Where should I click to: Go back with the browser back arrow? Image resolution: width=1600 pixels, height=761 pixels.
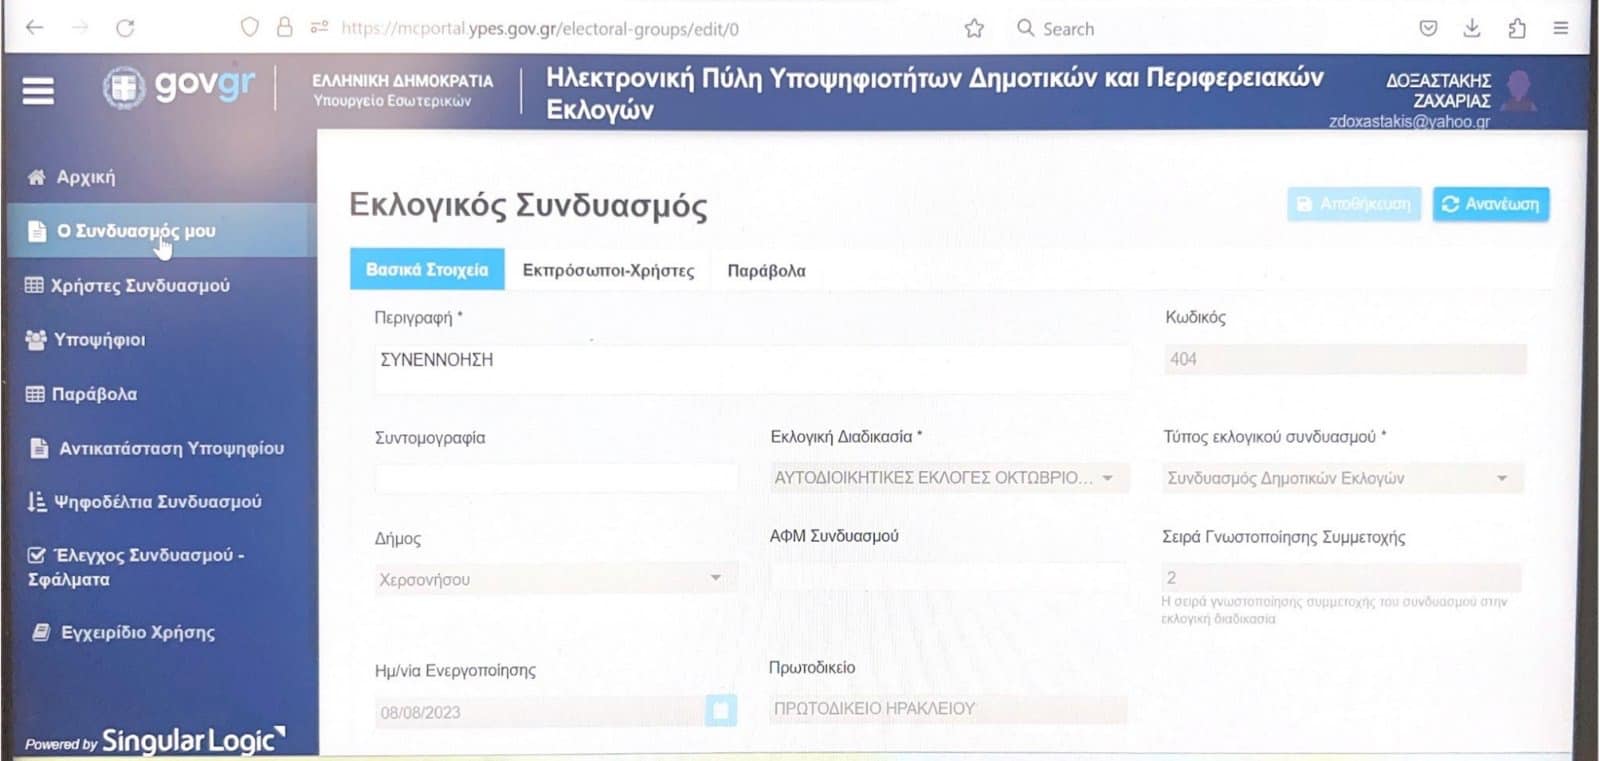point(35,28)
